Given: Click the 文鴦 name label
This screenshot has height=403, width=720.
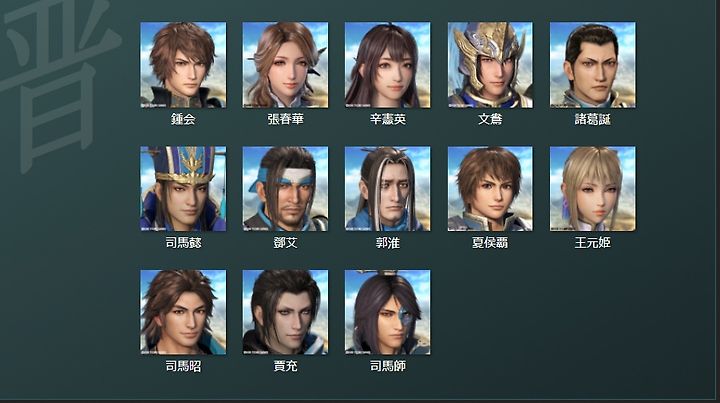Looking at the screenshot, I should point(490,119).
